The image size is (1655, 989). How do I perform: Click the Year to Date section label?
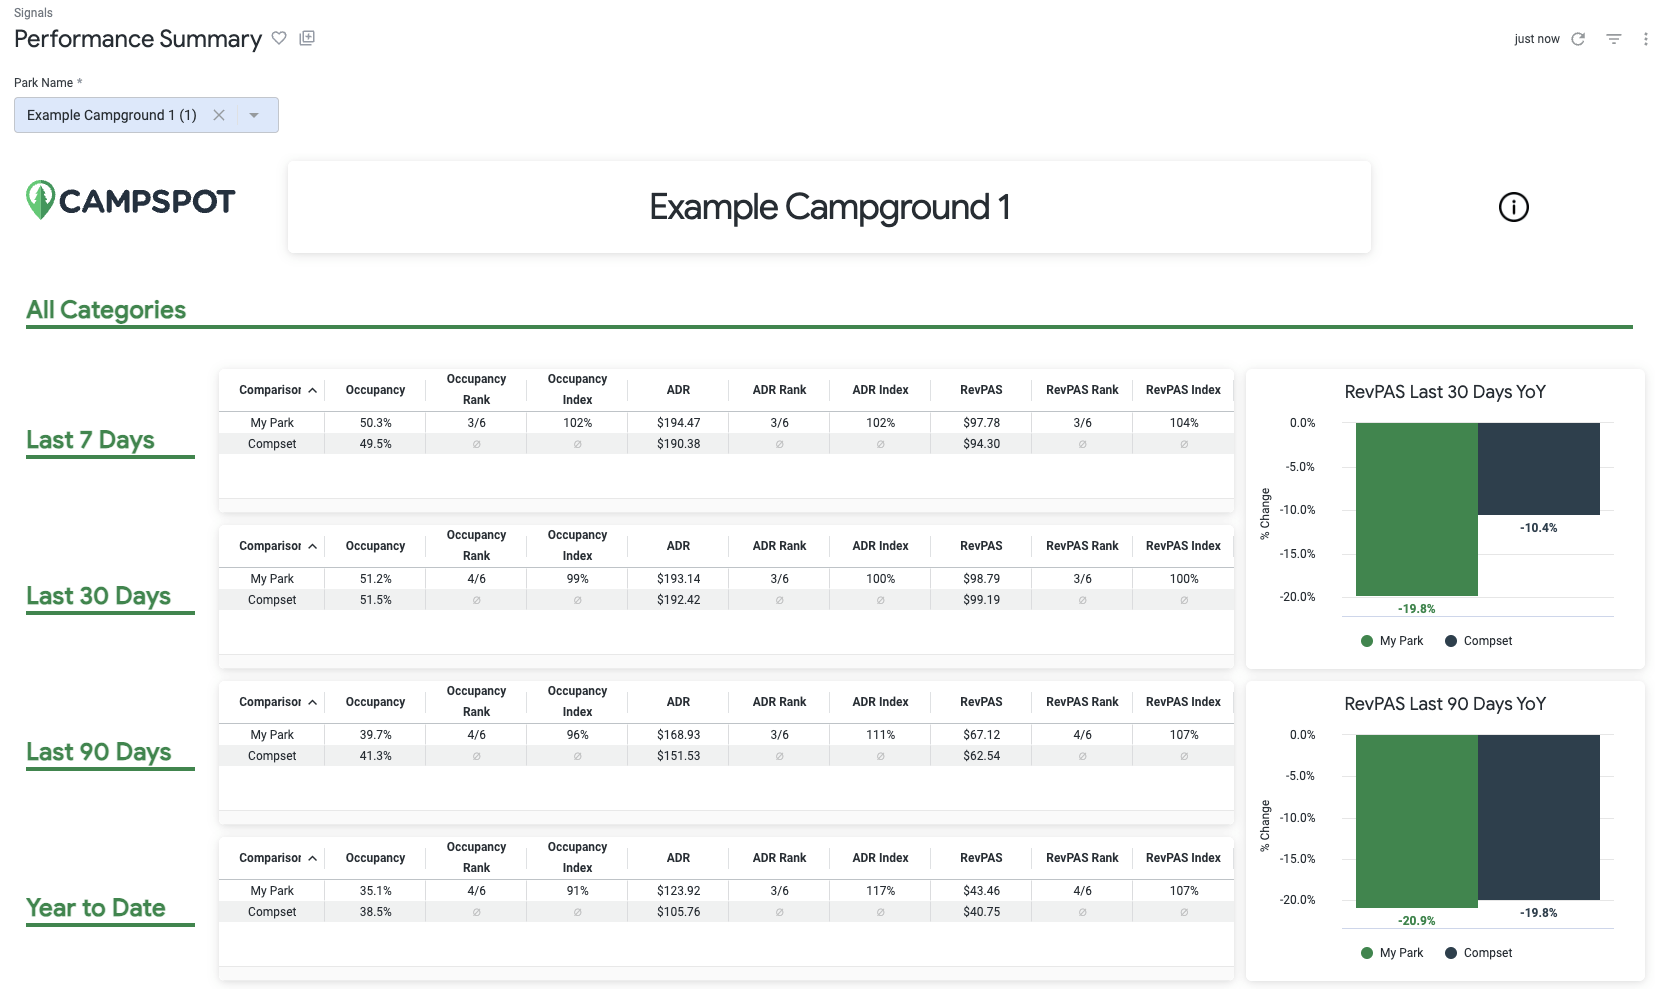pyautogui.click(x=95, y=907)
